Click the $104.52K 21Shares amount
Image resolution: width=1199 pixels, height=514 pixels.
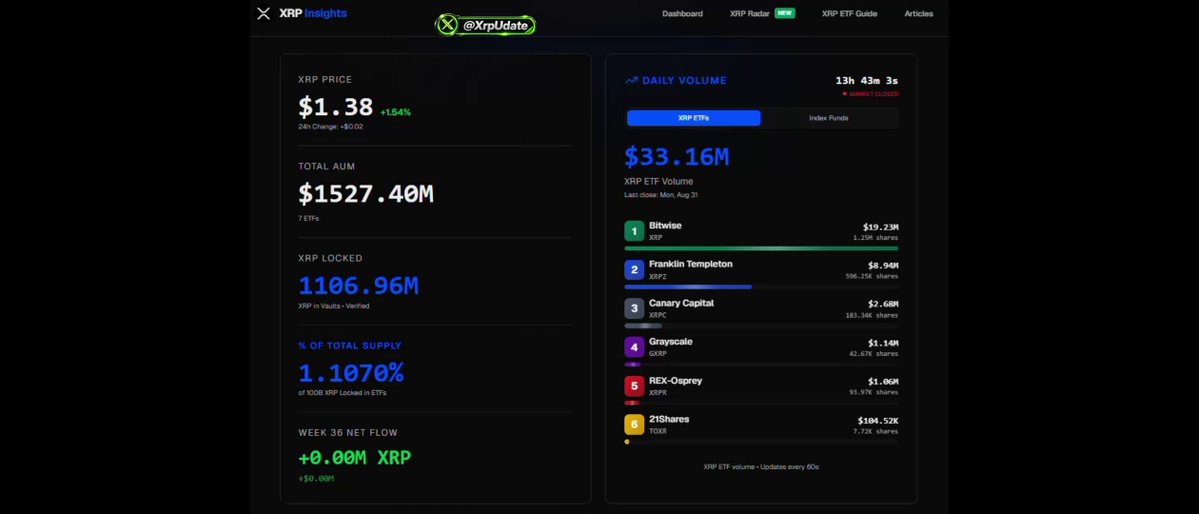point(878,421)
